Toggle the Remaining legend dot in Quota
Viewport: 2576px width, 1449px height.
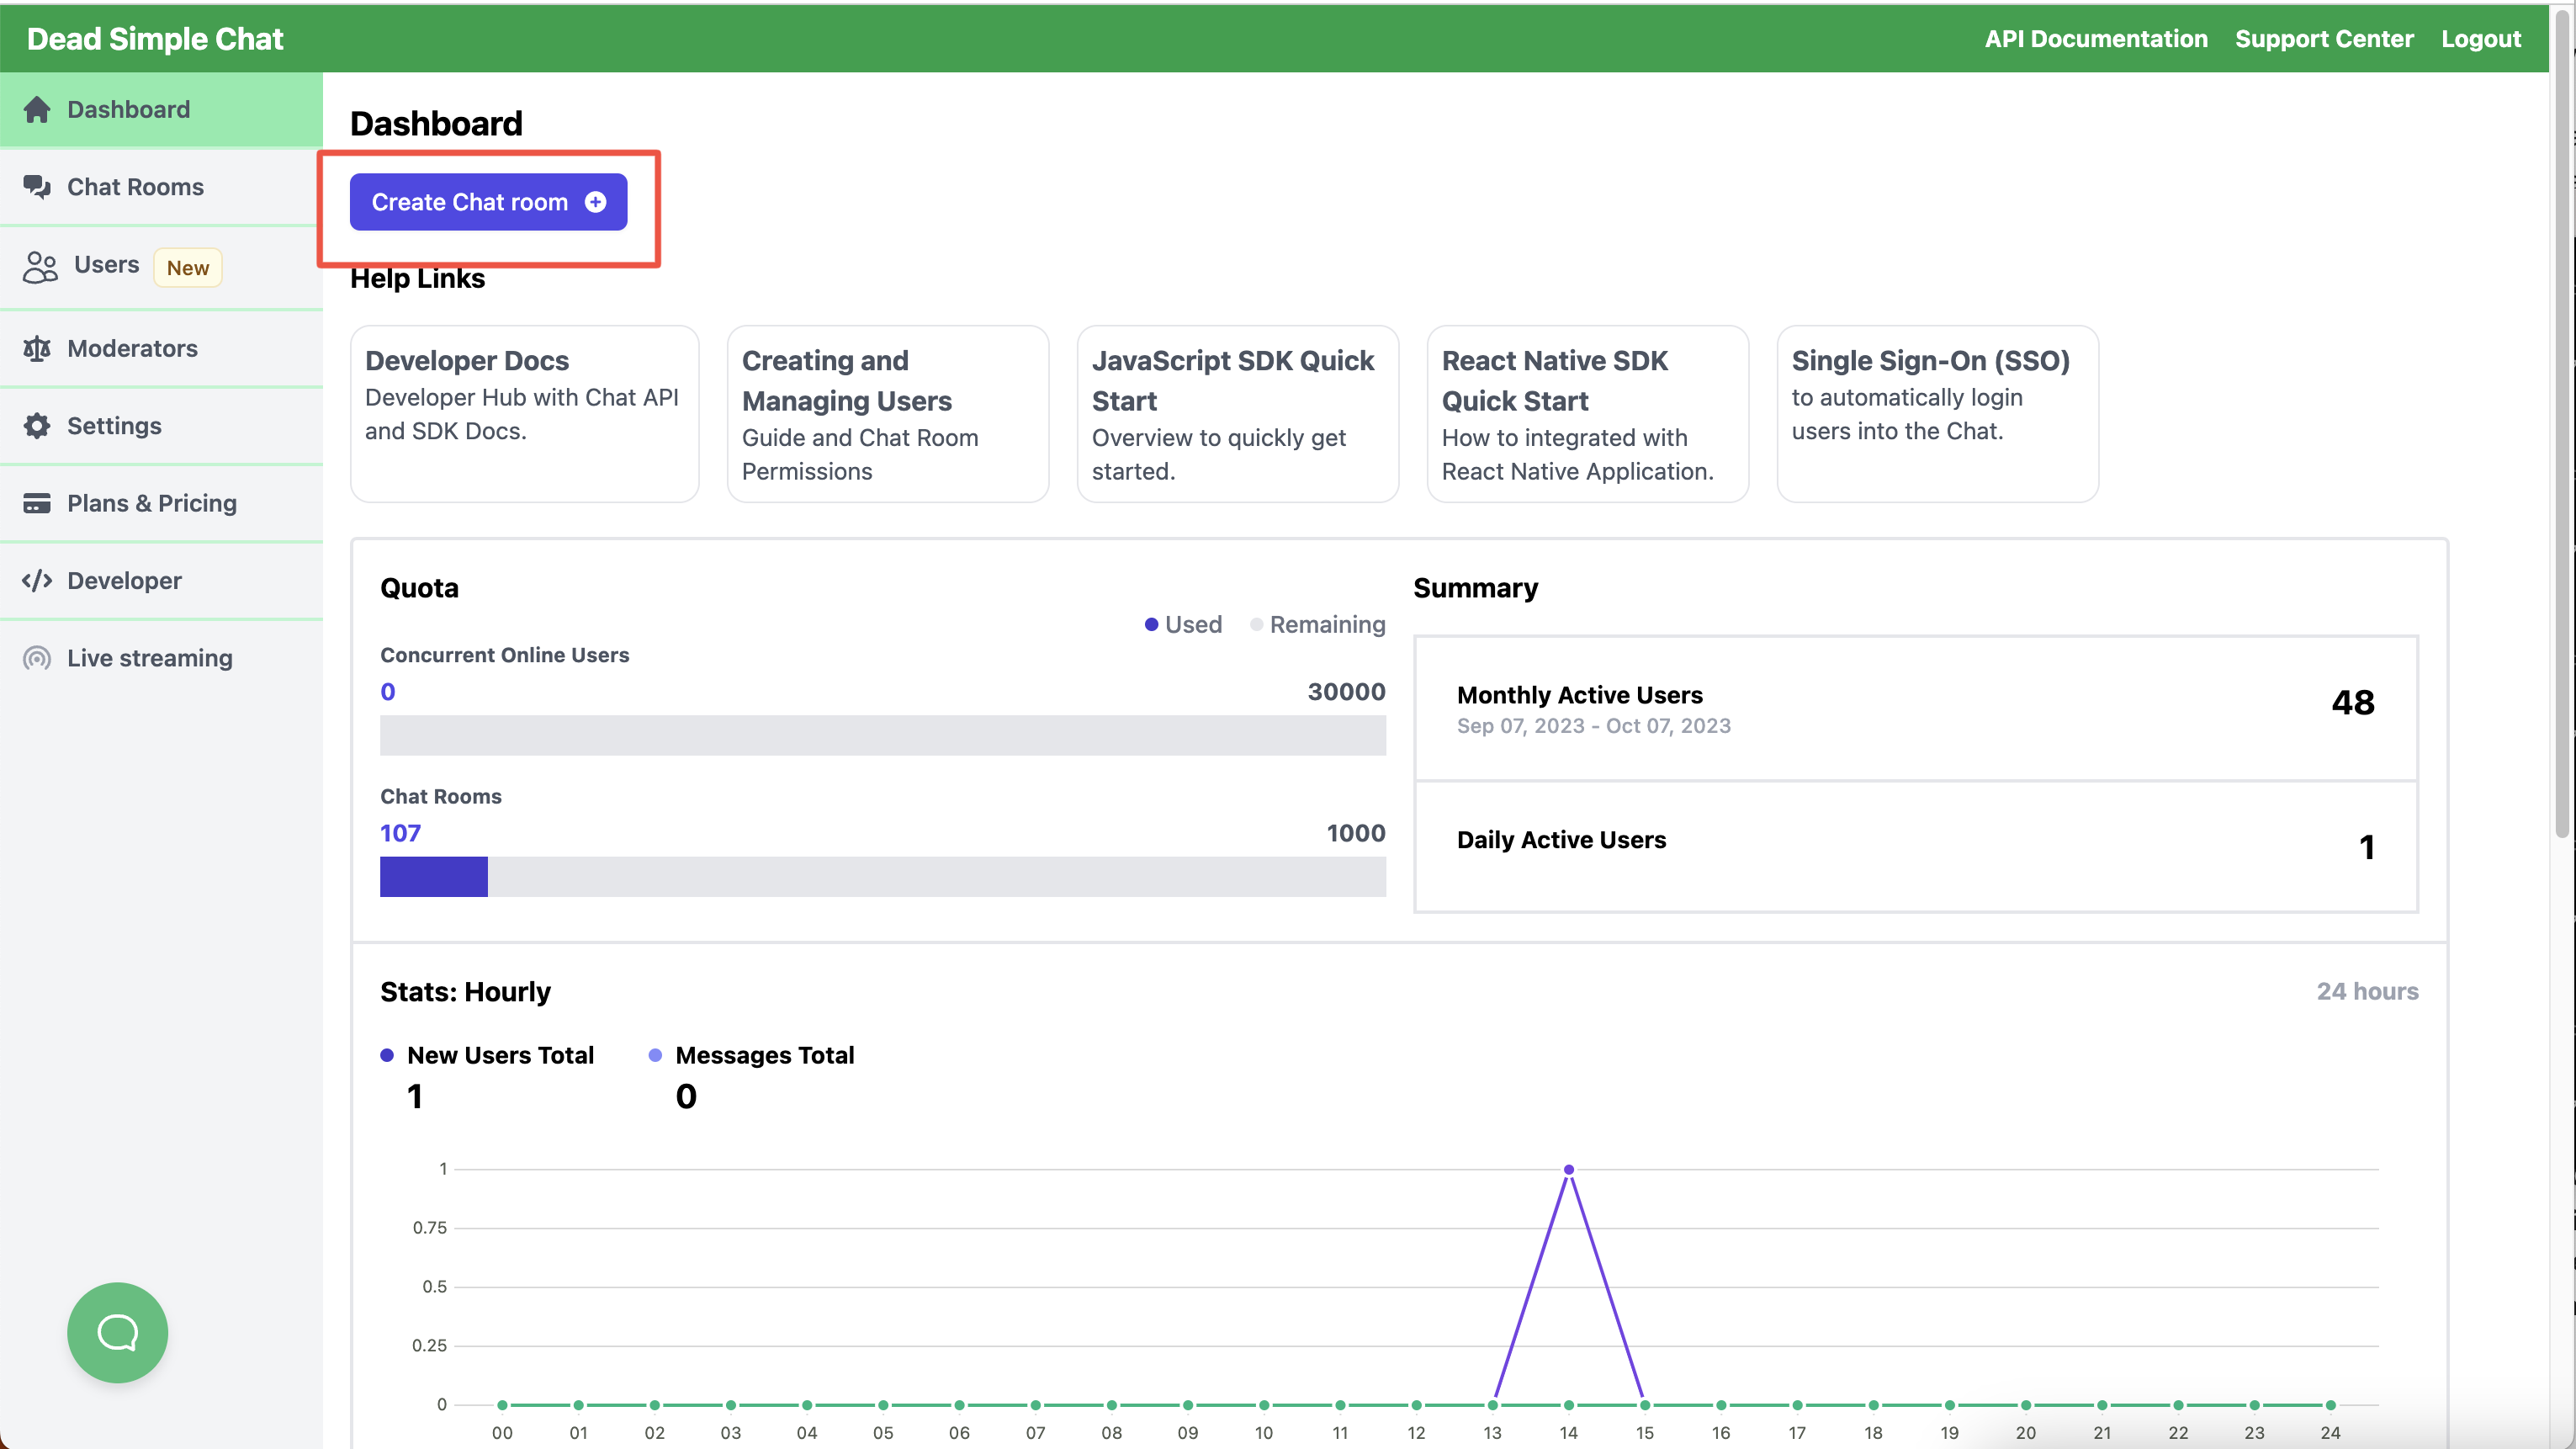pyautogui.click(x=1256, y=625)
